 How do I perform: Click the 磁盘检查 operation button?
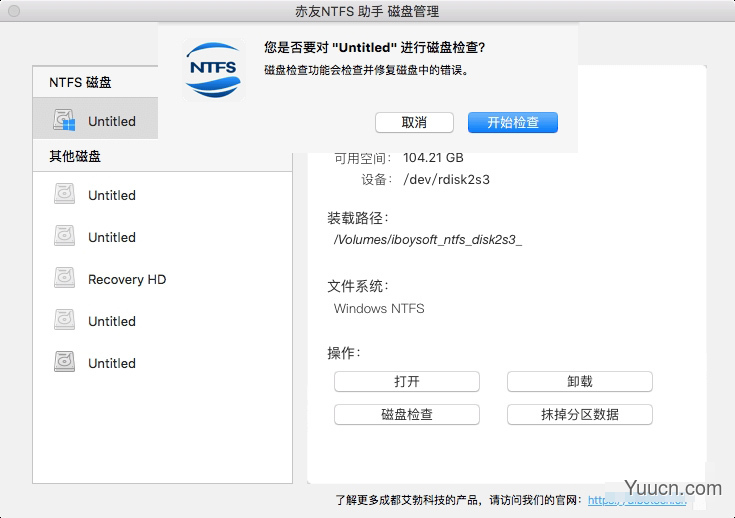(x=406, y=414)
